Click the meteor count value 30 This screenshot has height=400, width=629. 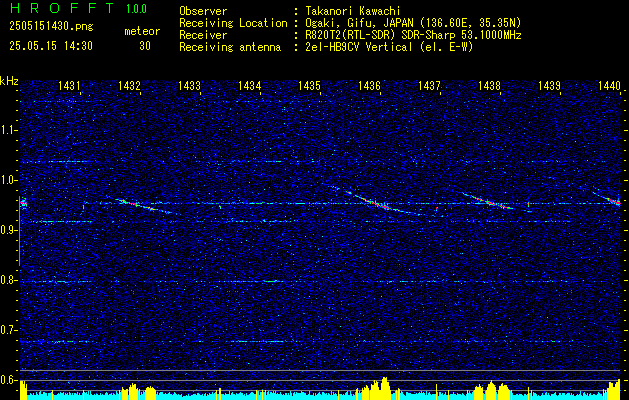145,46
